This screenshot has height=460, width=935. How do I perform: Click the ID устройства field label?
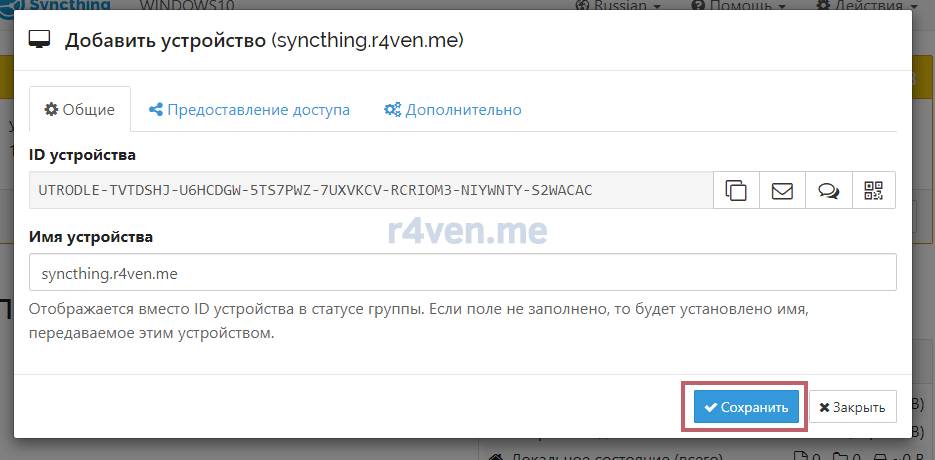tap(82, 155)
